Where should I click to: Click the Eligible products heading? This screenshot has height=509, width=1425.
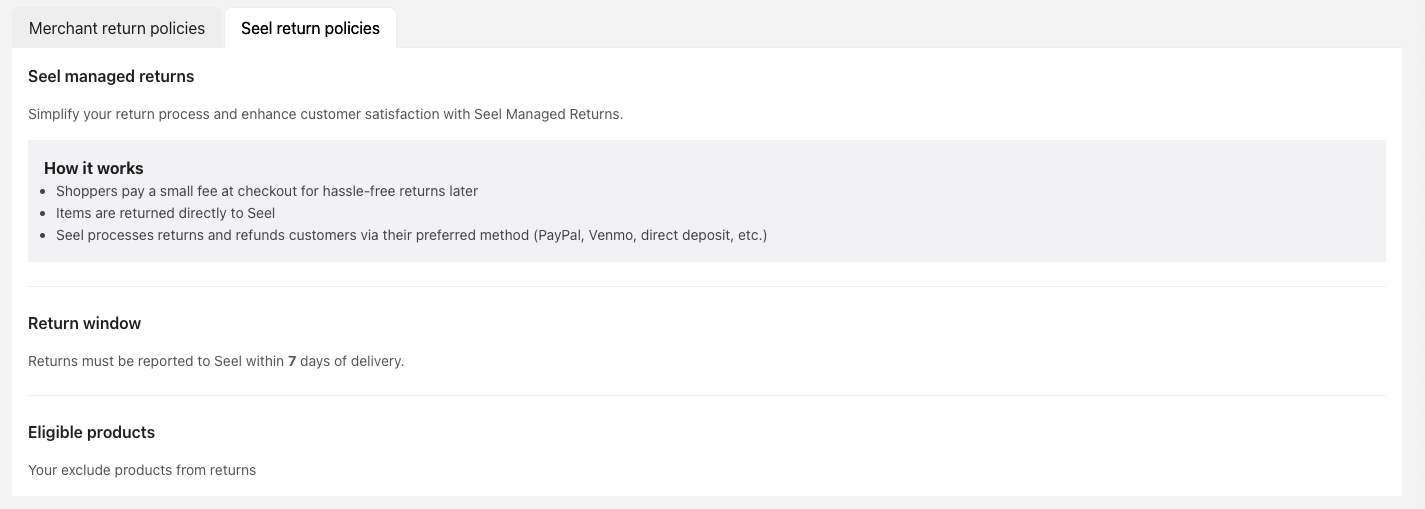pyautogui.click(x=91, y=432)
